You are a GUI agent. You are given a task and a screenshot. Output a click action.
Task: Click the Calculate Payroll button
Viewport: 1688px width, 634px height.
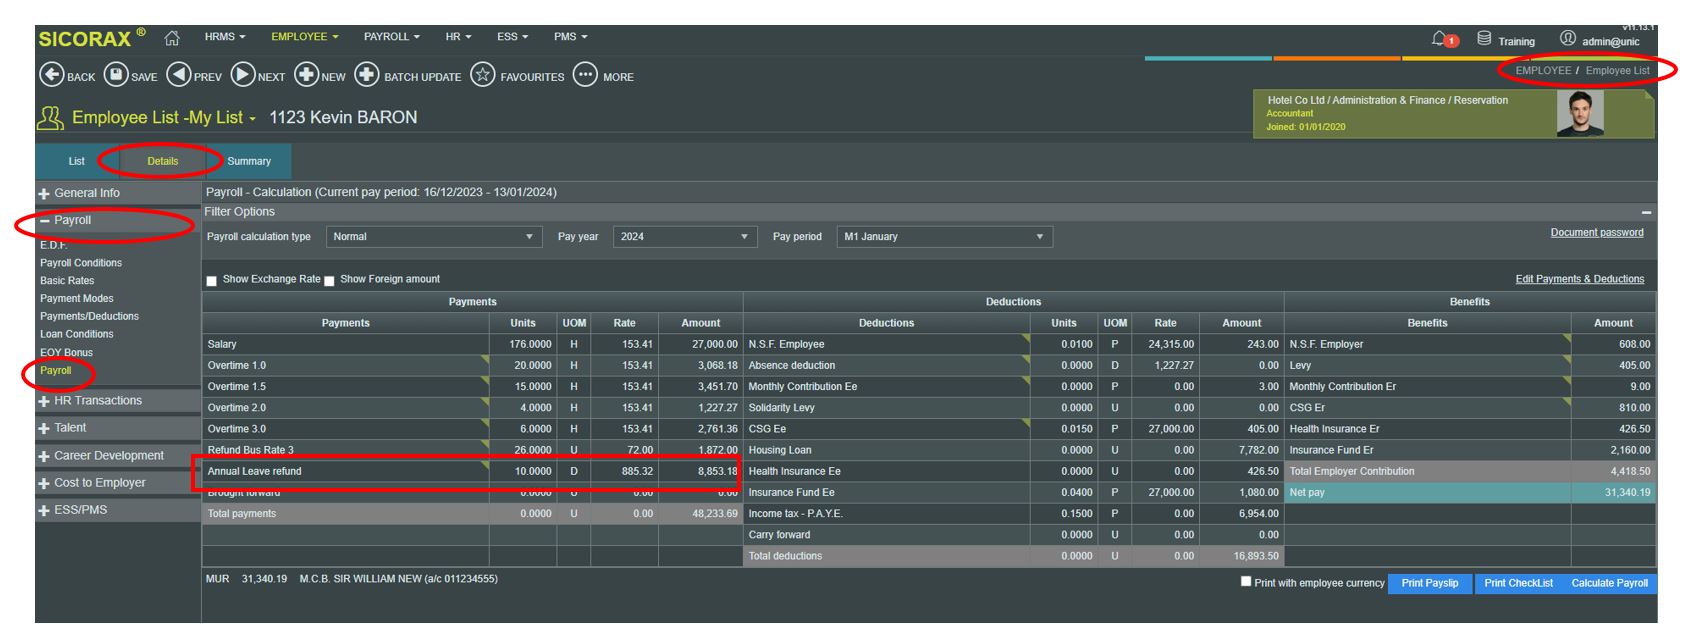[x=1609, y=583]
